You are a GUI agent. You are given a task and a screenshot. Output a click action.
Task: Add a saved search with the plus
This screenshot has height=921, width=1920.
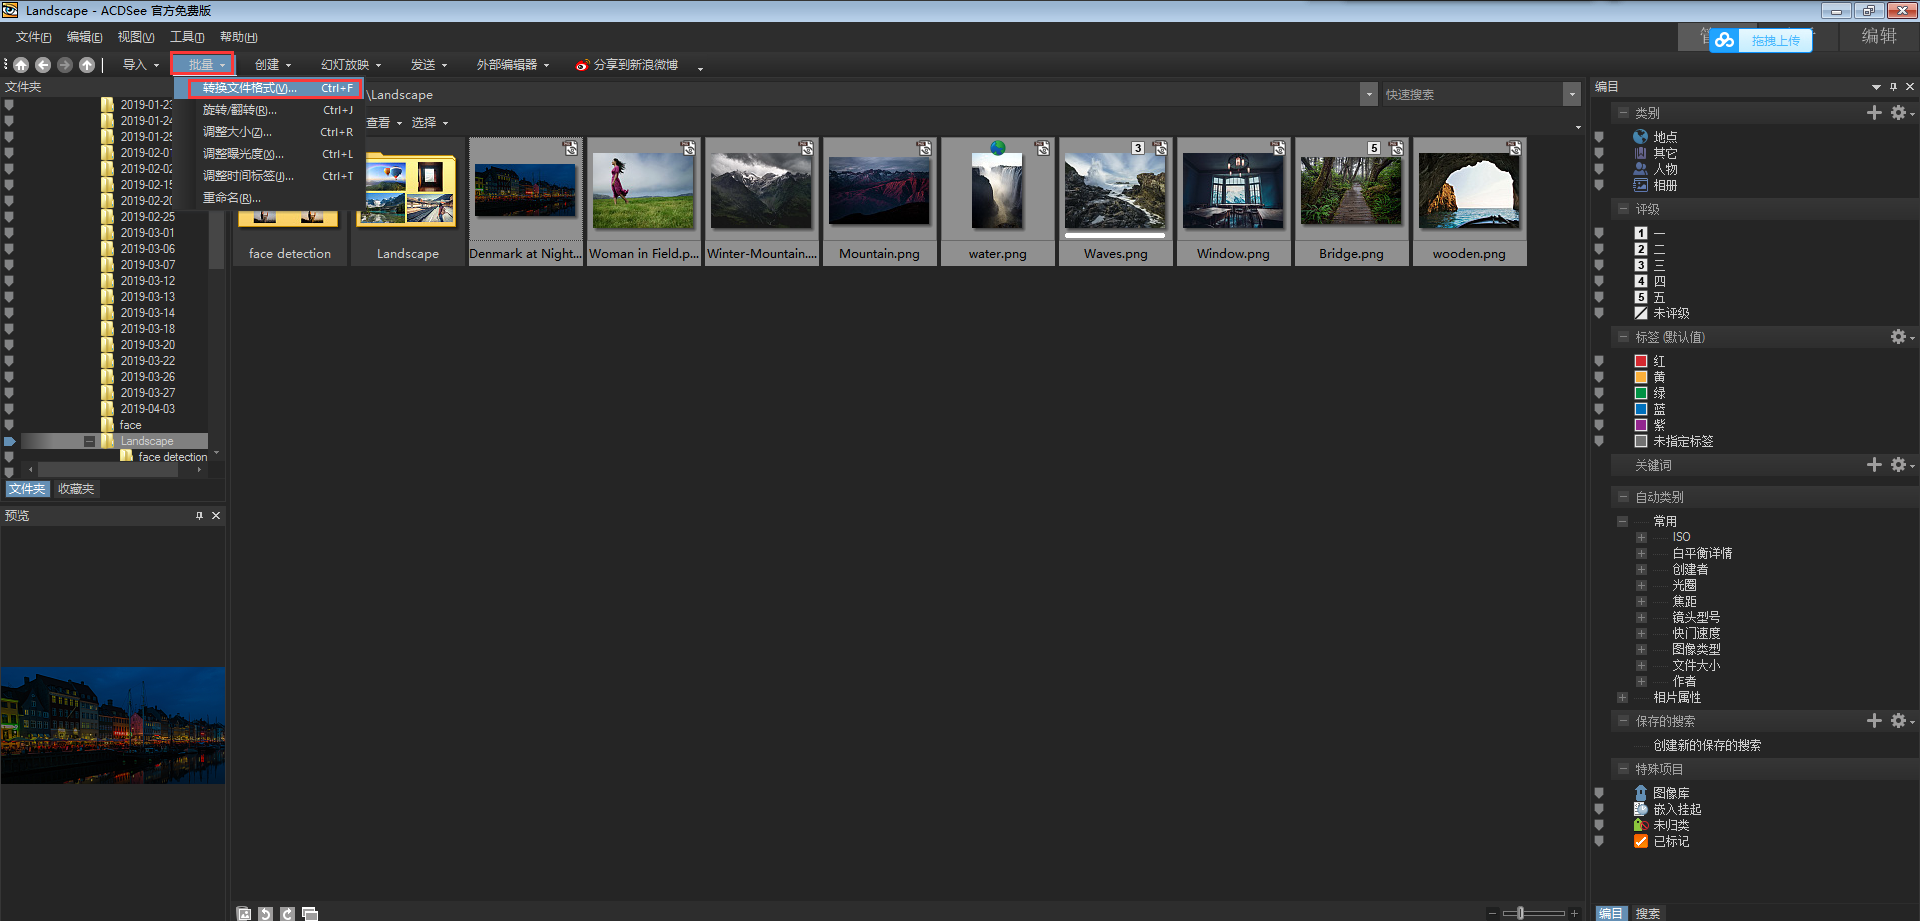coord(1874,721)
